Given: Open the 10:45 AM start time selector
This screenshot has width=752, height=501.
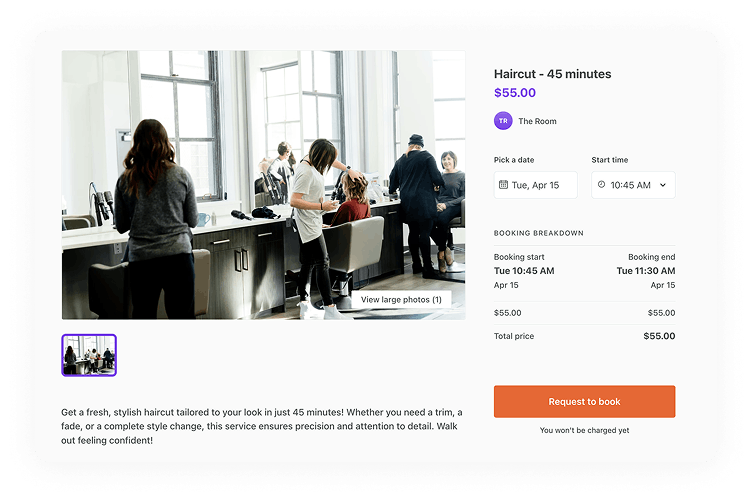Looking at the screenshot, I should click(633, 185).
